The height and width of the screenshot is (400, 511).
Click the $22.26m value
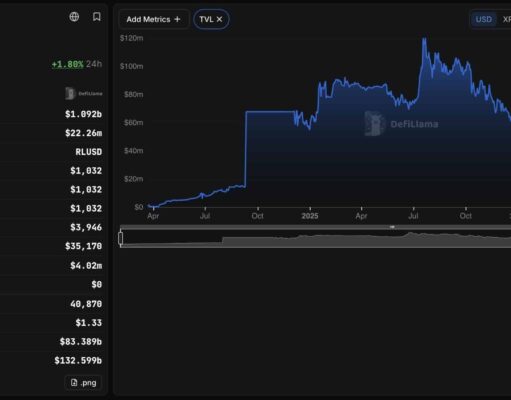point(84,133)
